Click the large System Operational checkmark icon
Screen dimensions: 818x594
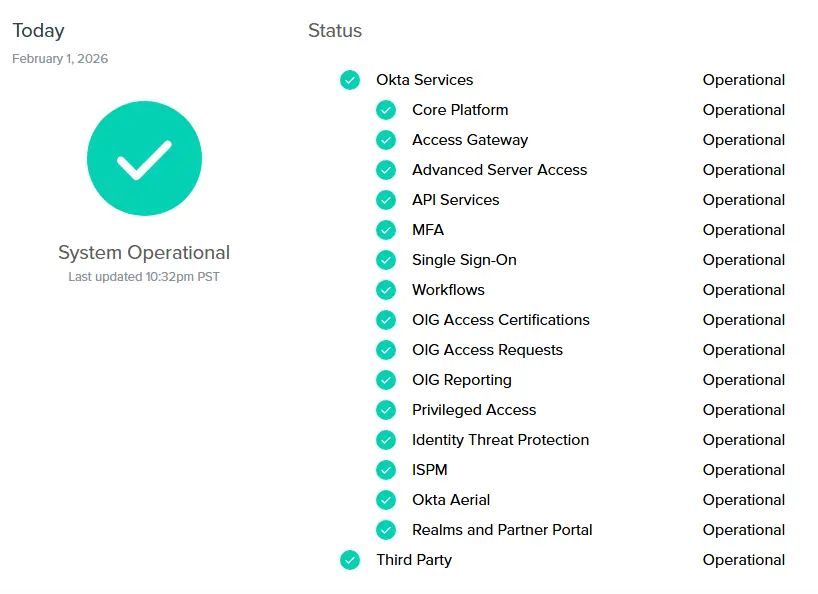pos(144,158)
